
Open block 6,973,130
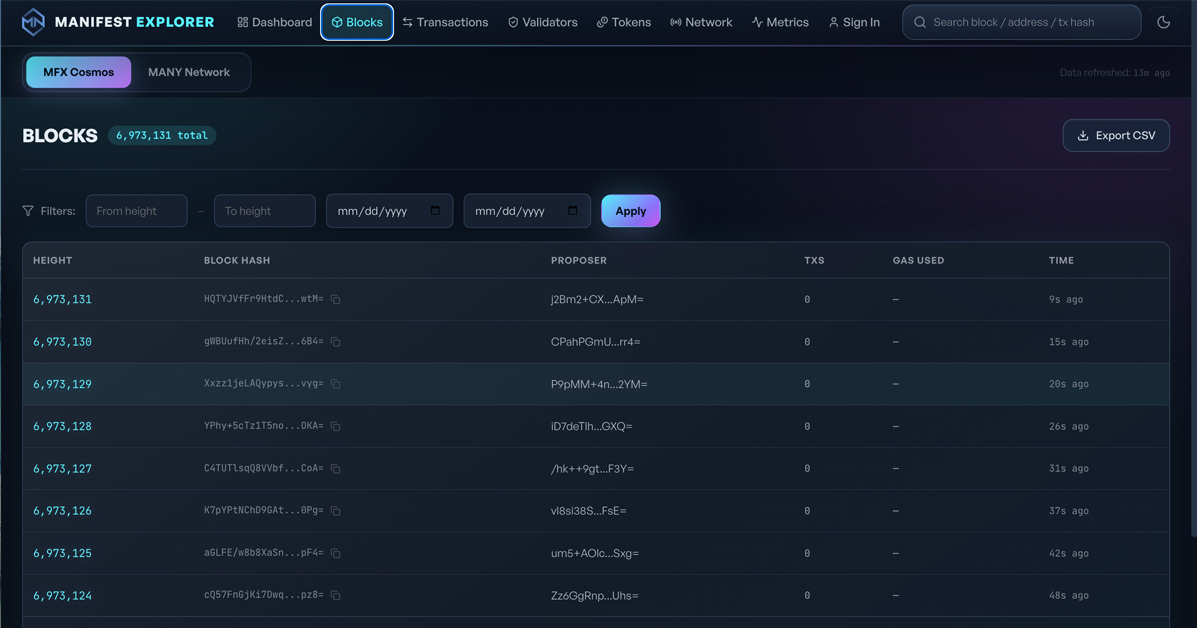pos(62,342)
